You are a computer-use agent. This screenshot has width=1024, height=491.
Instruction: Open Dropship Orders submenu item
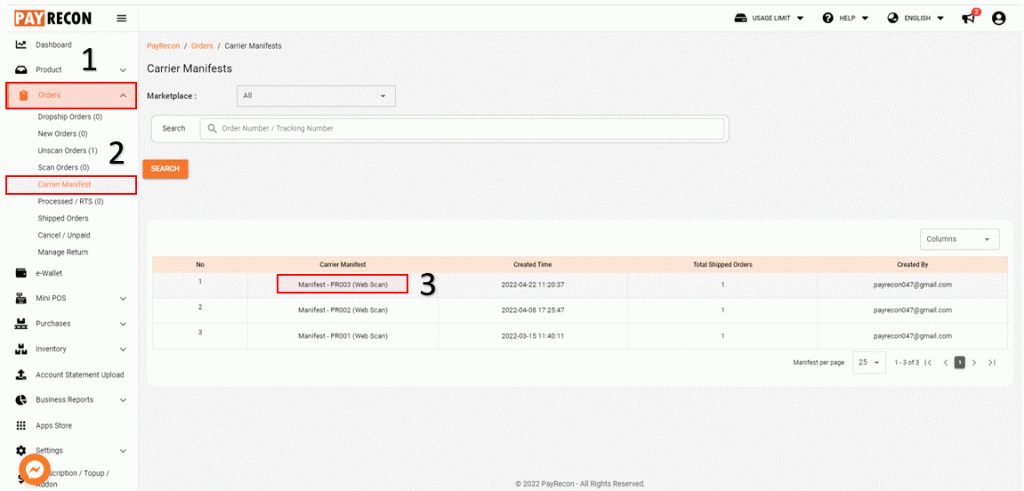70,117
